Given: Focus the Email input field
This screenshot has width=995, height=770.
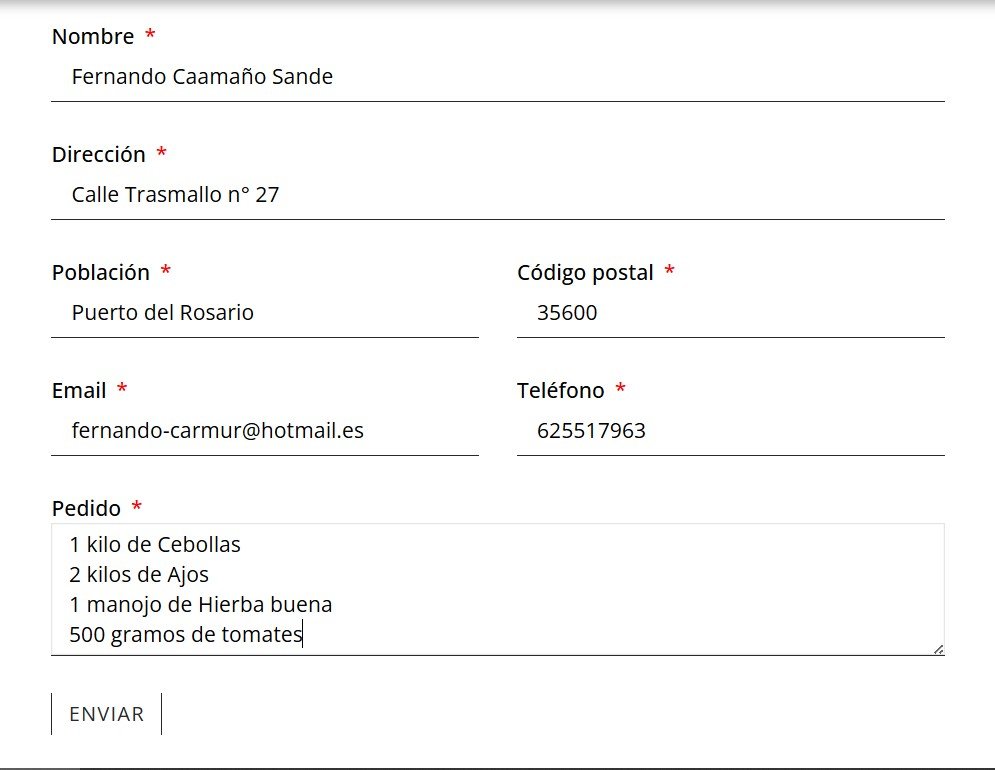Looking at the screenshot, I should click(264, 431).
